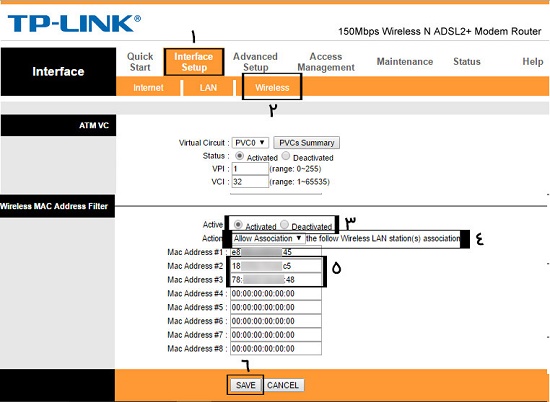This screenshot has width=550, height=402.
Task: Click the Mac Address #3 field
Action: click(276, 280)
